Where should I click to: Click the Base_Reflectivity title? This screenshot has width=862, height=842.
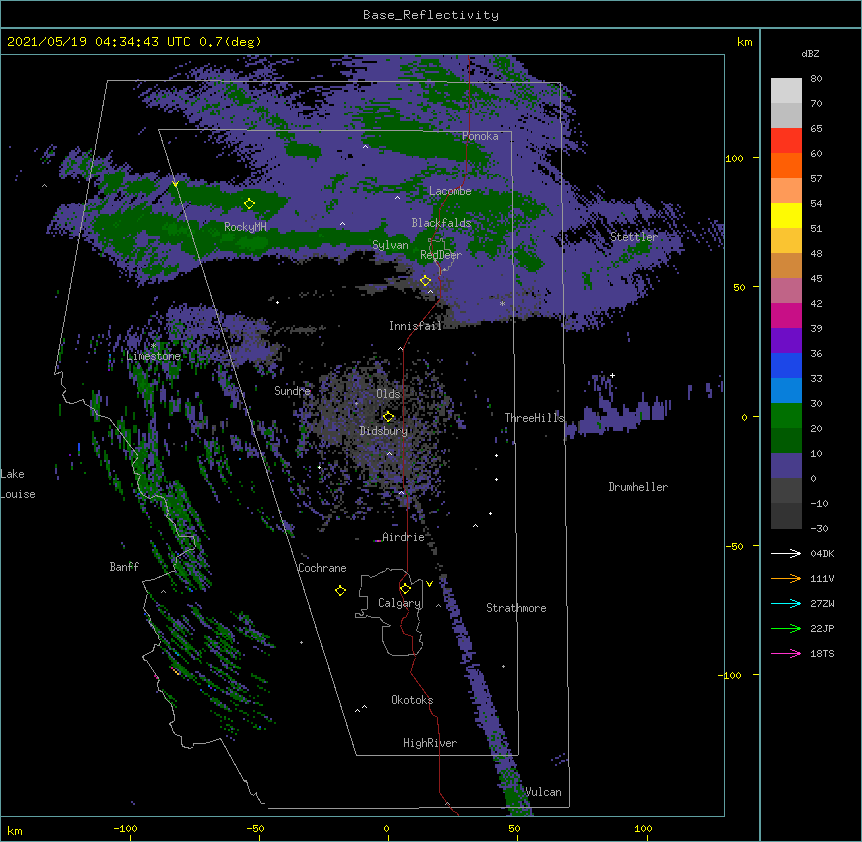tap(431, 15)
